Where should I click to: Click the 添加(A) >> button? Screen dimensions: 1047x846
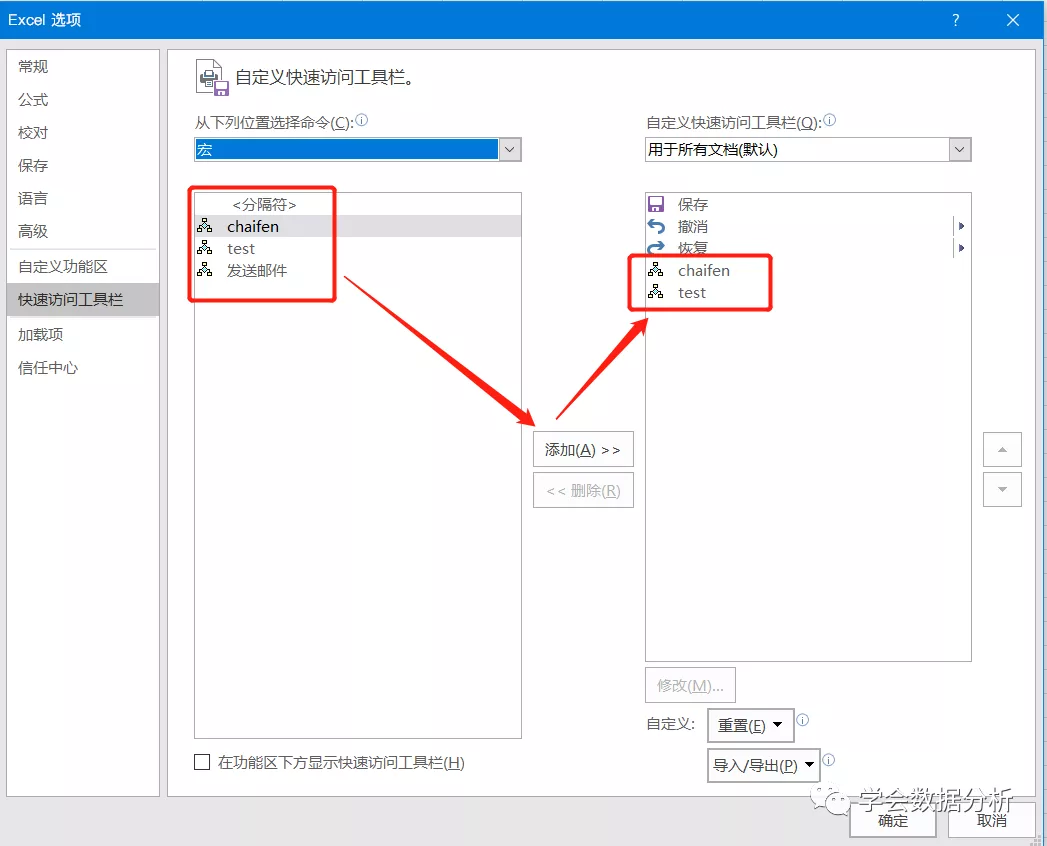tap(583, 449)
